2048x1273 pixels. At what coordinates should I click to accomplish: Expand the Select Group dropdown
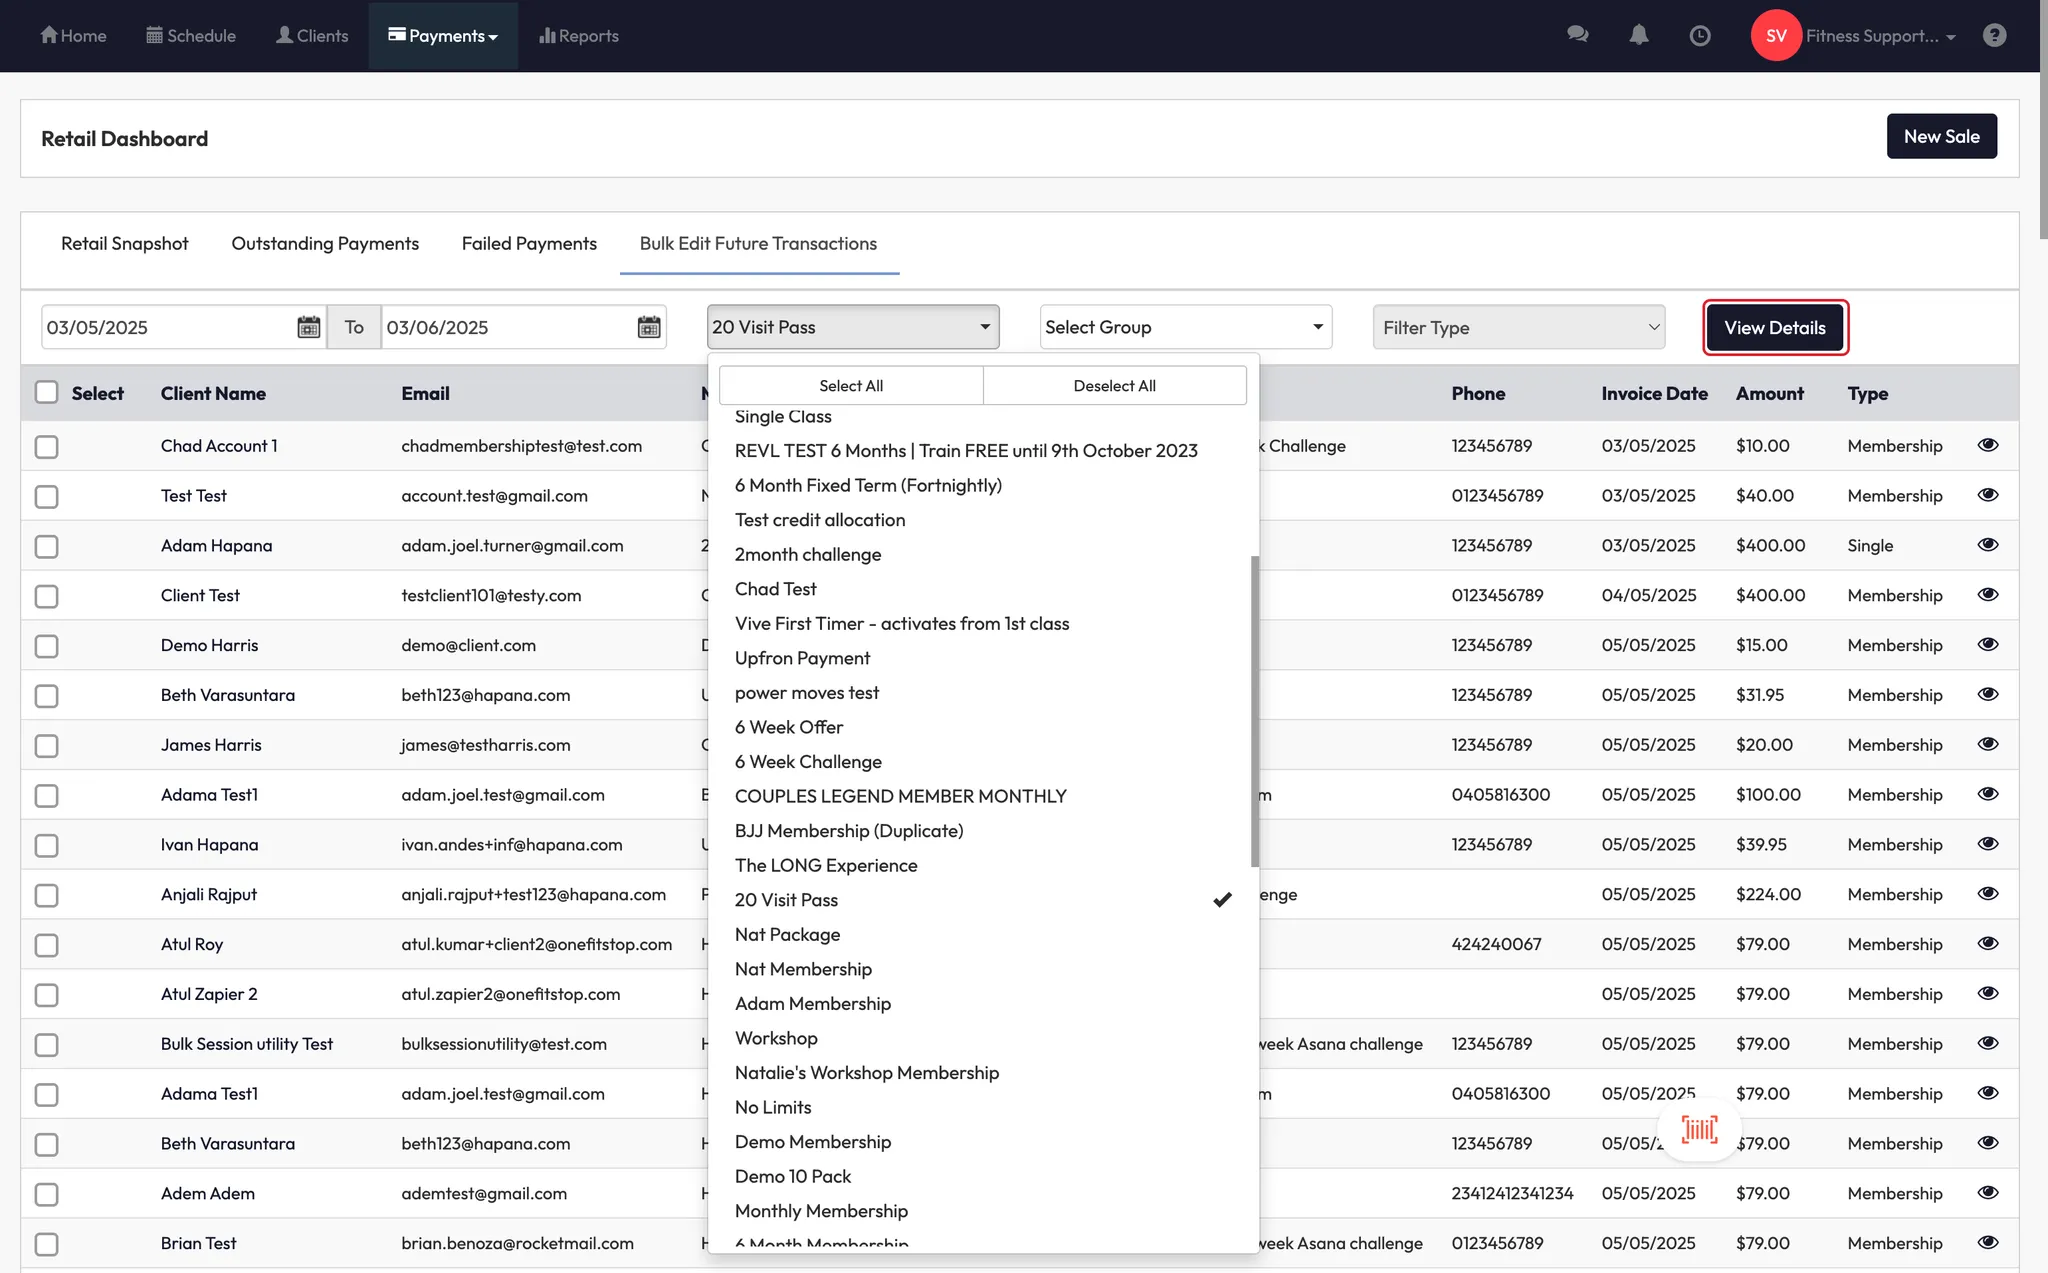tap(1185, 327)
